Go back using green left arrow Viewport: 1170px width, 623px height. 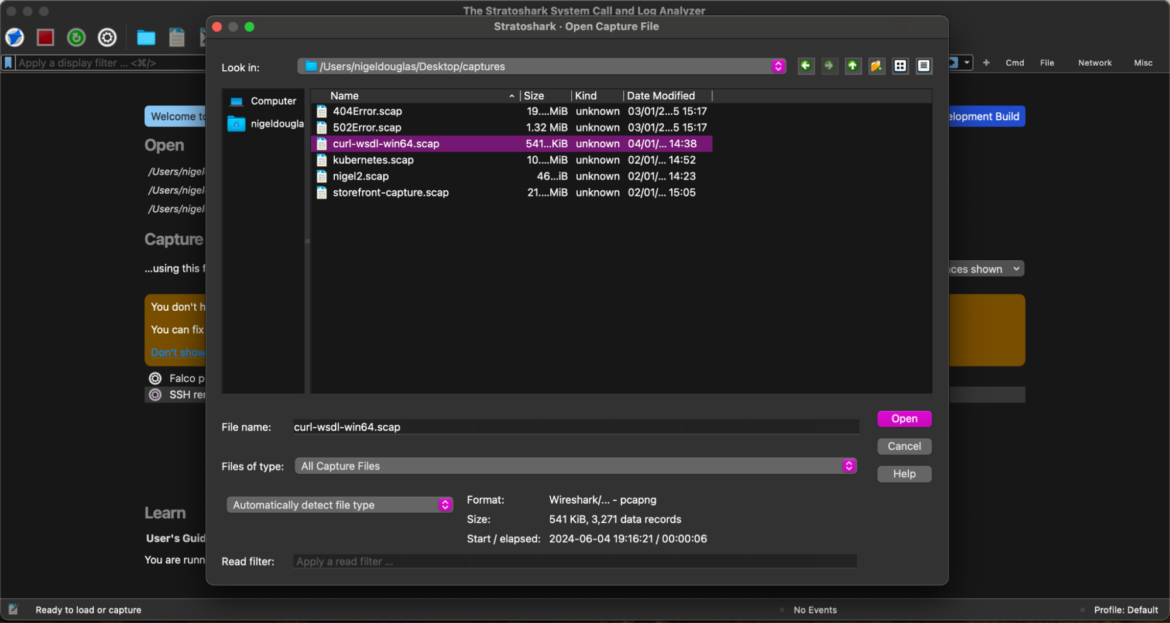(x=806, y=66)
